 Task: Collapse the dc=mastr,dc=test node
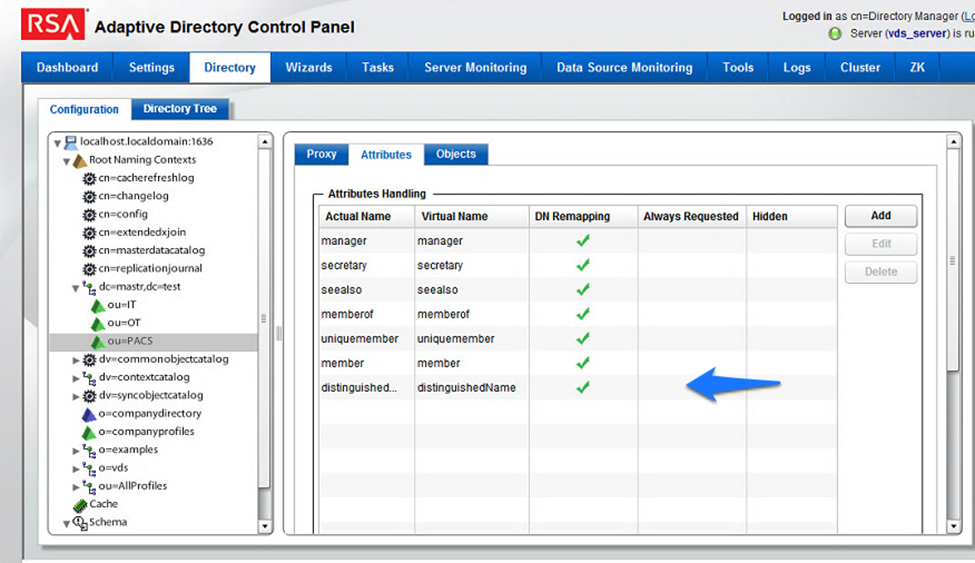(76, 288)
